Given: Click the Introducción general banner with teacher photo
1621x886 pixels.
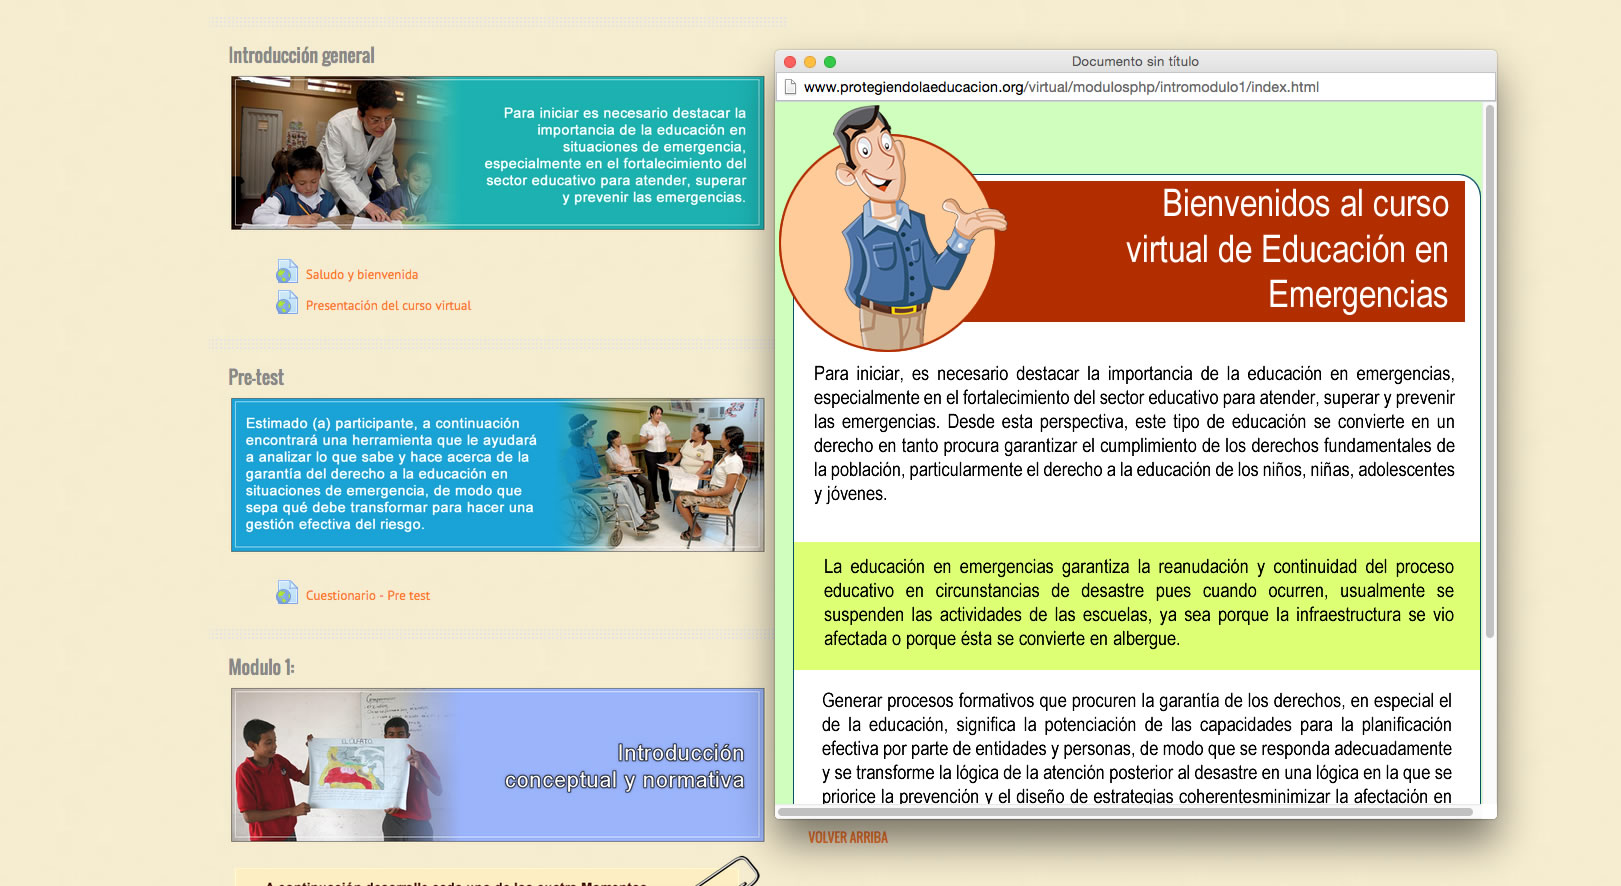Looking at the screenshot, I should click(497, 153).
